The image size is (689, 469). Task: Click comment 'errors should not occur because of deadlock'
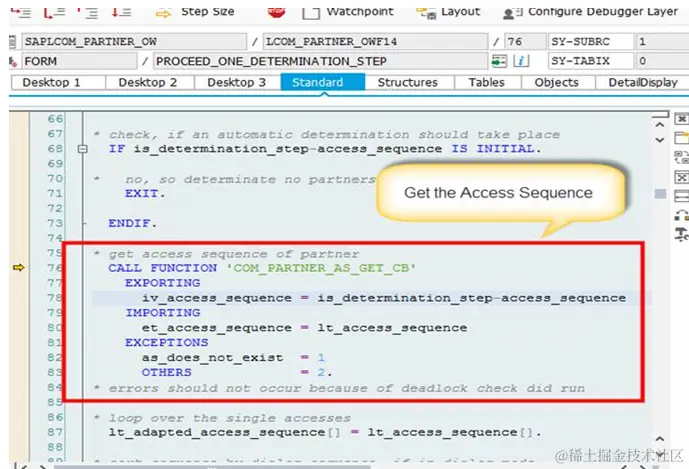pos(288,388)
